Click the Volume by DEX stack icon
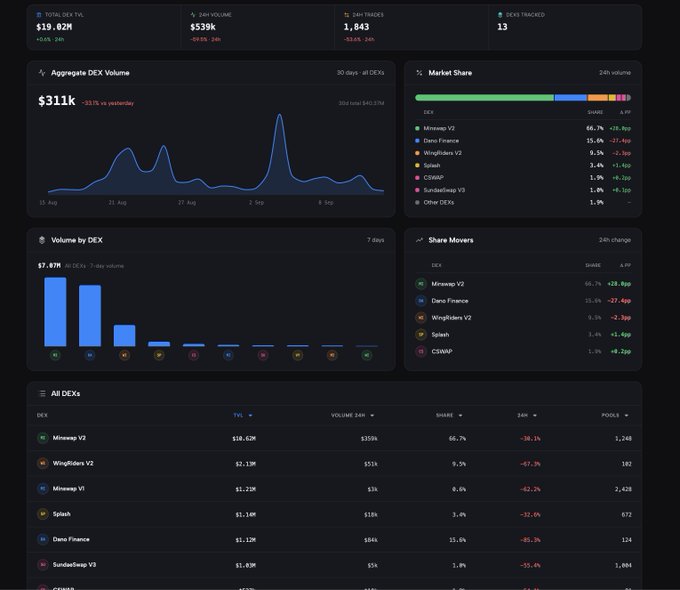The image size is (680, 590). click(42, 240)
